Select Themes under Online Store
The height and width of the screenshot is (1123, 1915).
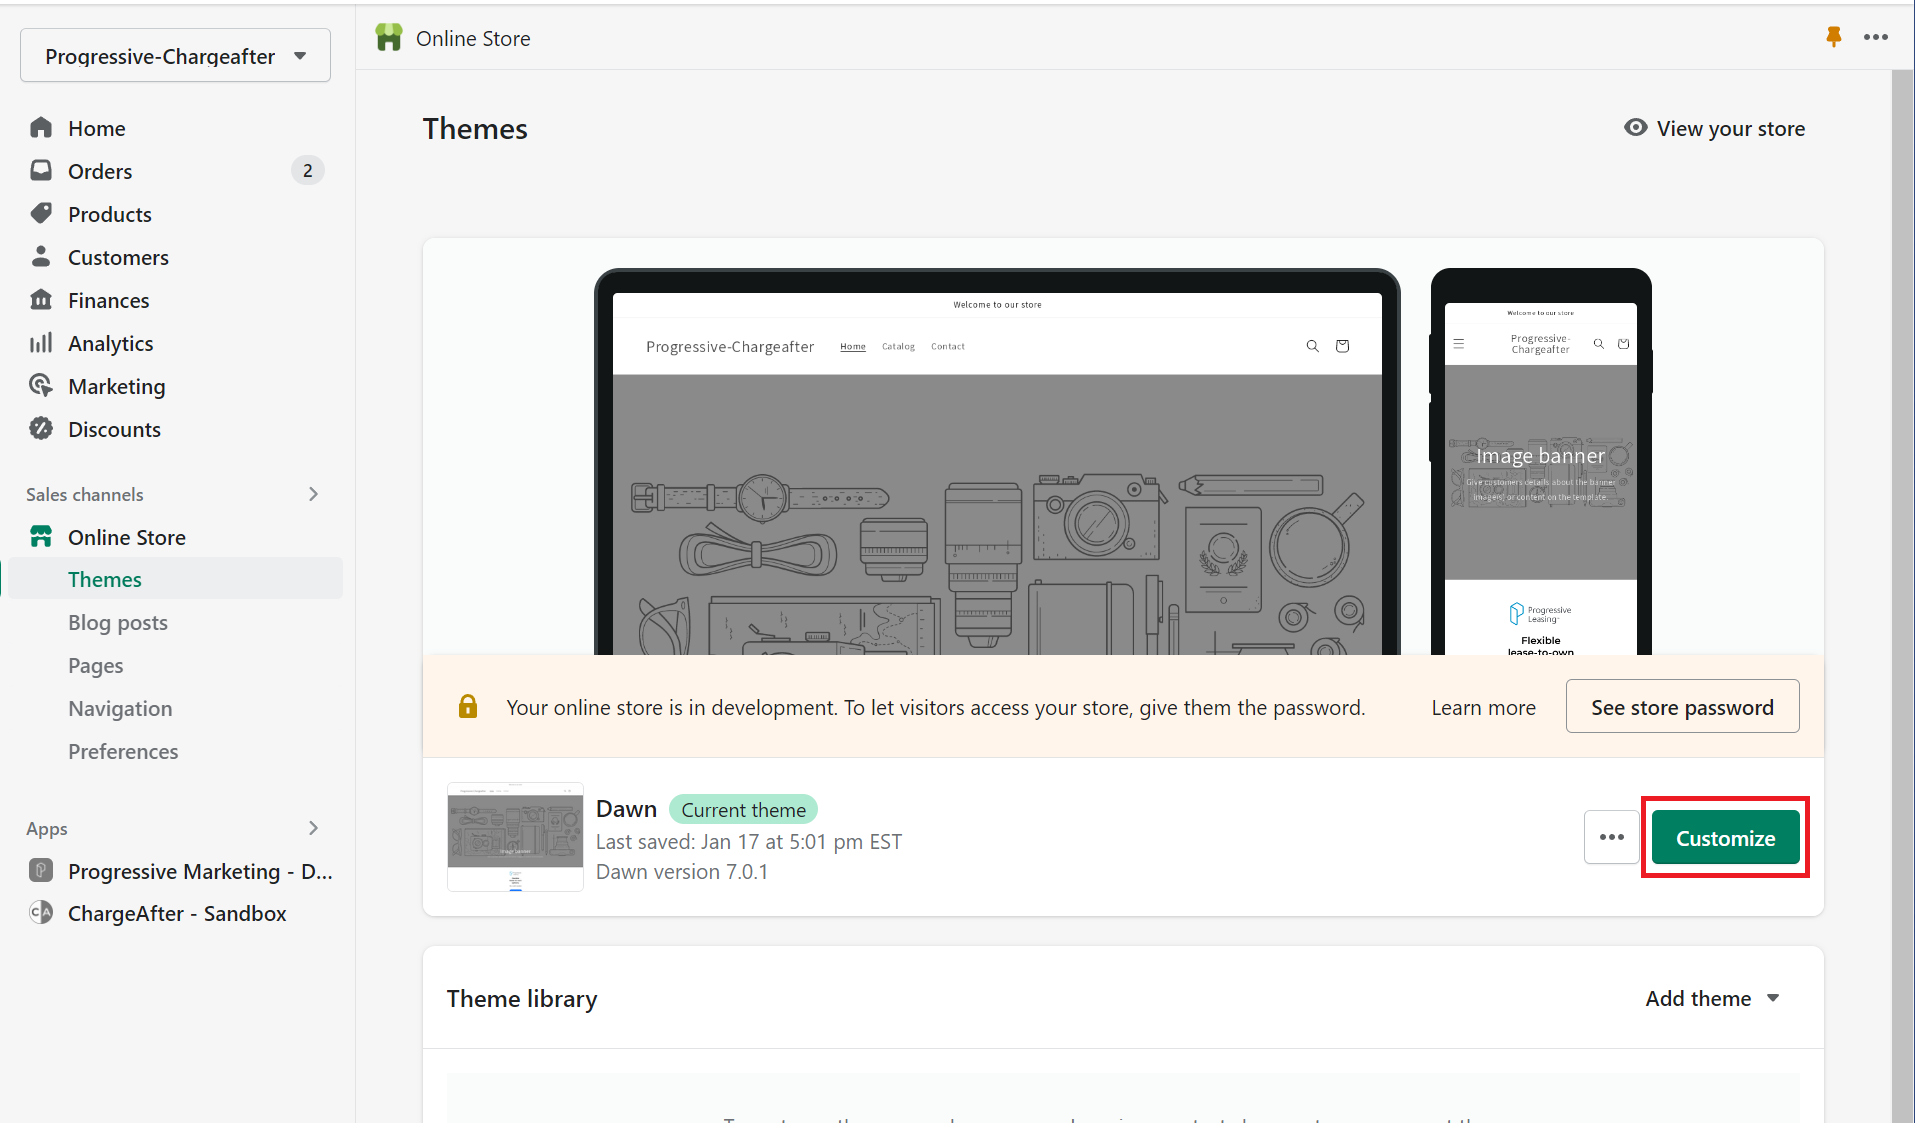point(175,579)
